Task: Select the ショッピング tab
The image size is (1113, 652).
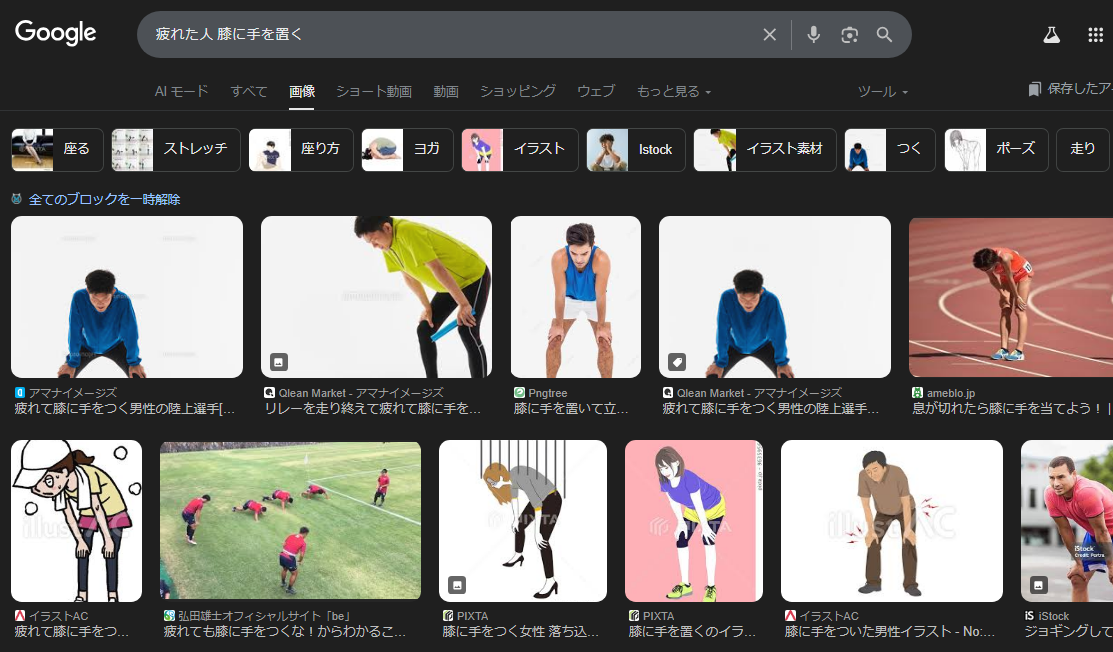Action: tap(518, 92)
